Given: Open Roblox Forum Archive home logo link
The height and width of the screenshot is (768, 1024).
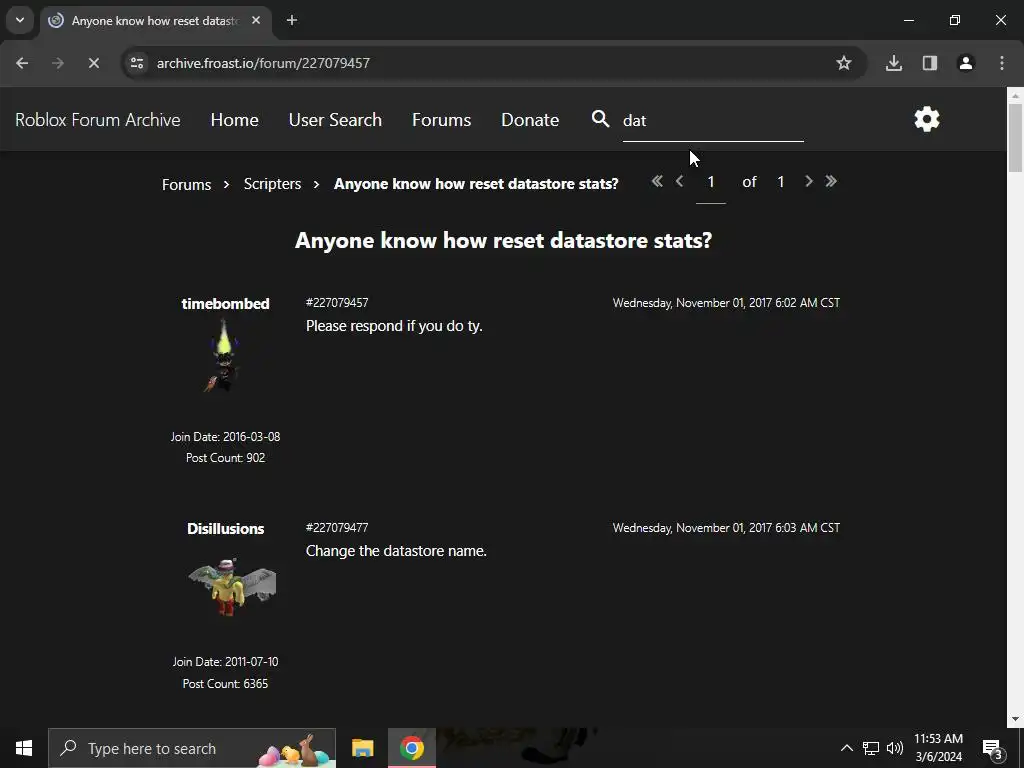Looking at the screenshot, I should [x=98, y=120].
